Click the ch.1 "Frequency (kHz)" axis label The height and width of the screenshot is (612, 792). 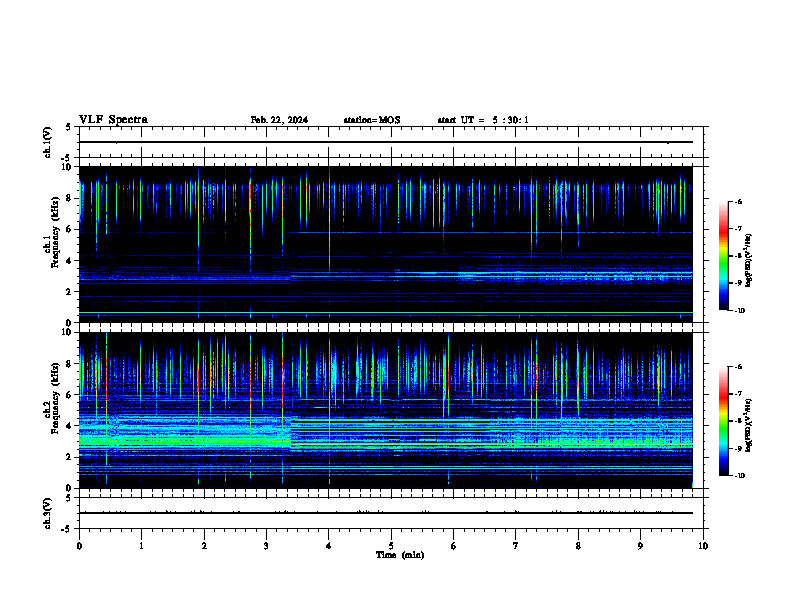coord(55,232)
